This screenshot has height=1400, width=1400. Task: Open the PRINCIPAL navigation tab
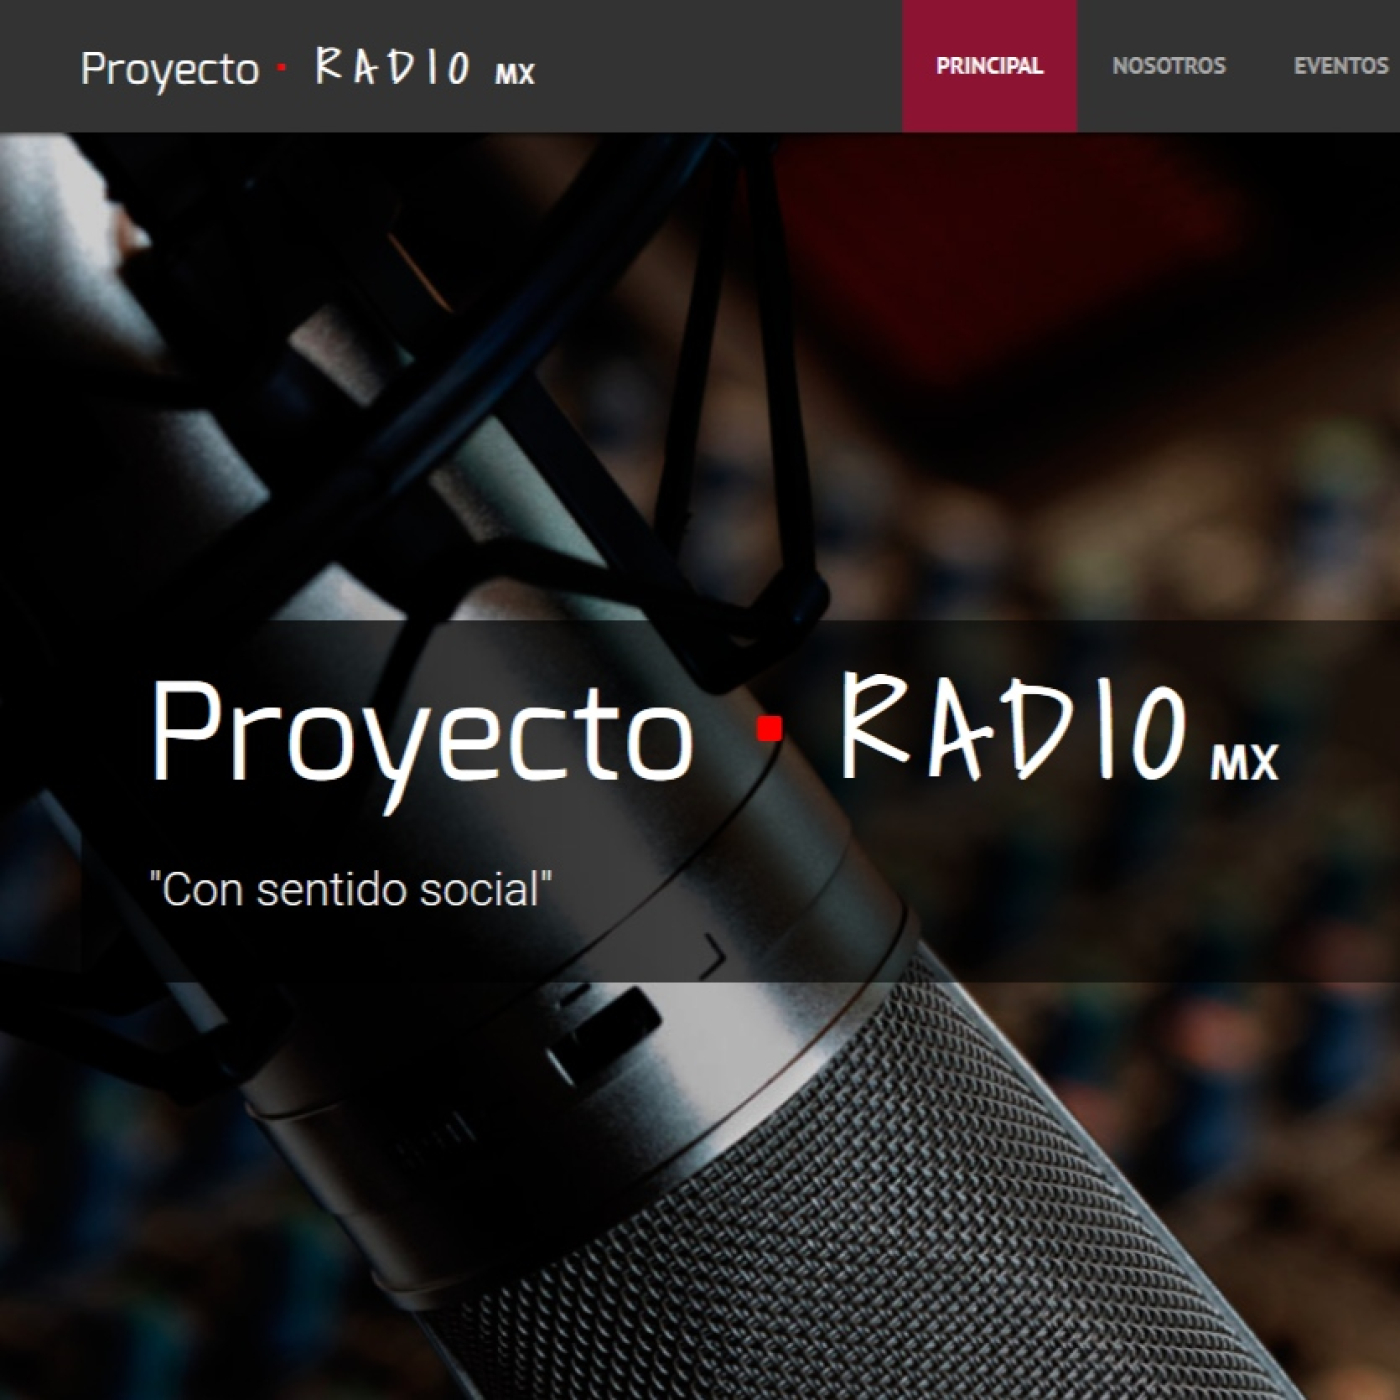click(989, 66)
